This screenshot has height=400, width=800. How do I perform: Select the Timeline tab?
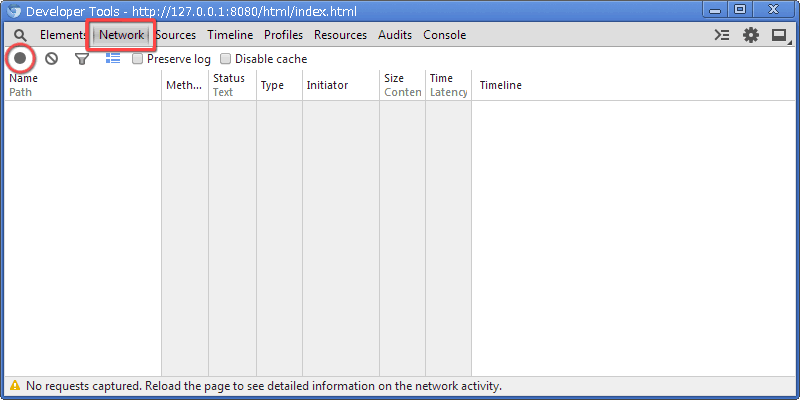coord(230,35)
